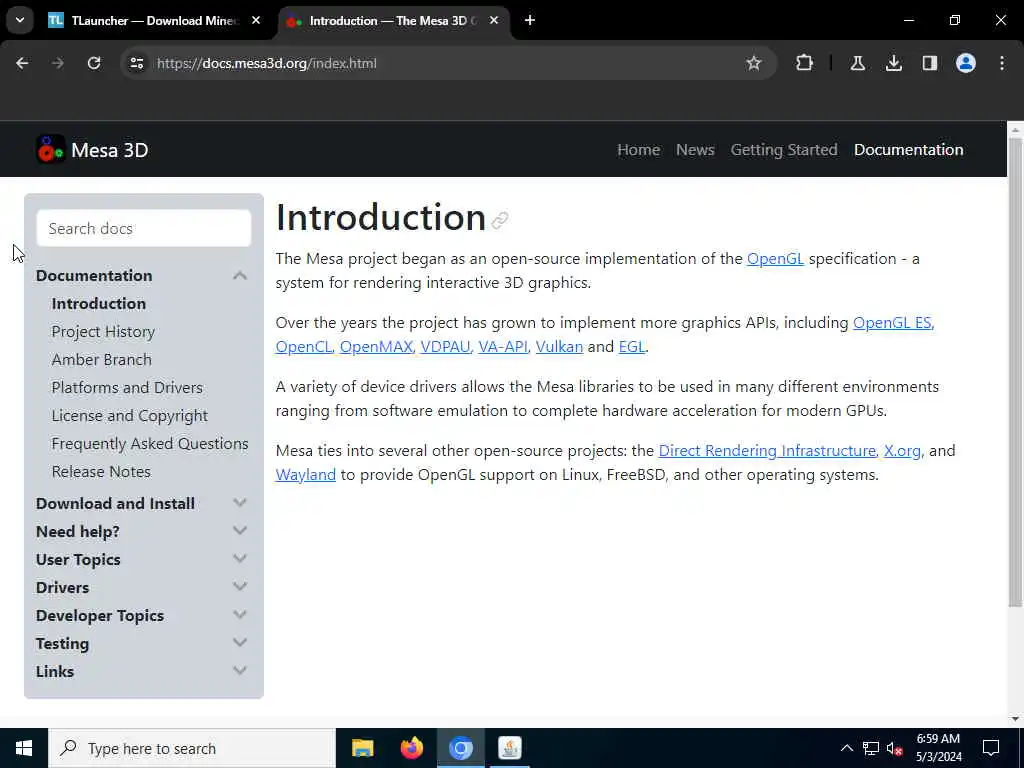Viewport: 1024px width, 768px height.
Task: Follow the X.org link
Action: click(902, 451)
